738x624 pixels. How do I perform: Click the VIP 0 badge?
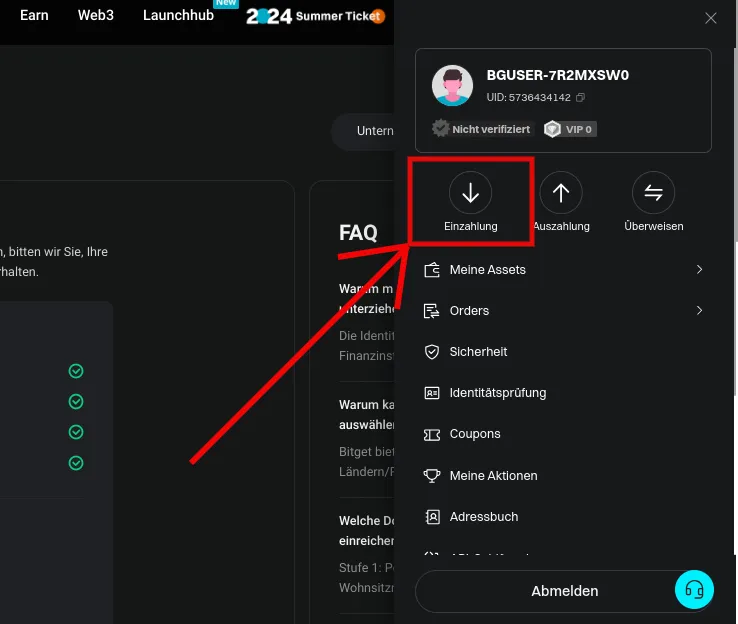[x=570, y=129]
